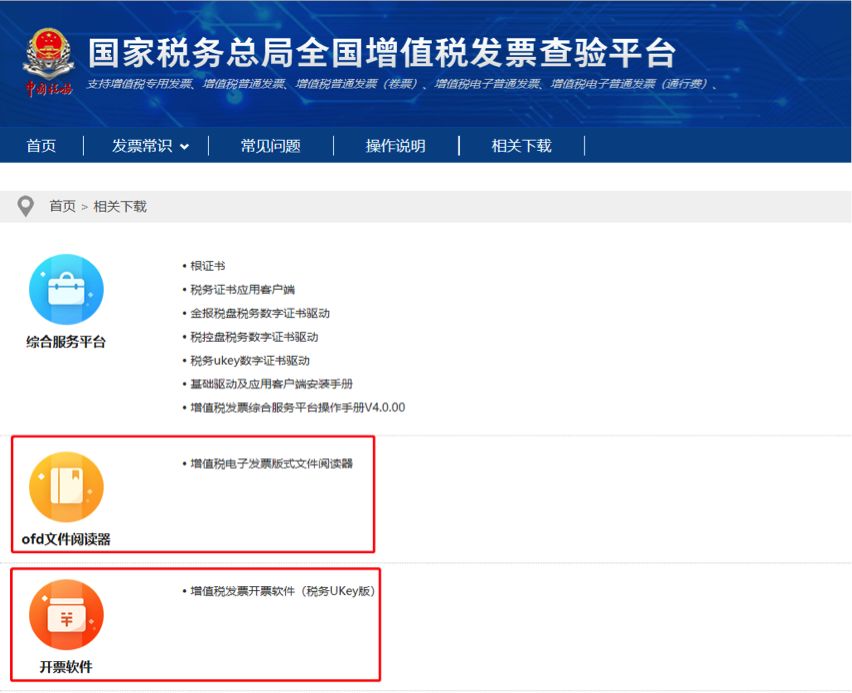Click the ofd文件阅读器 orange book icon
Viewport: 852px width, 693px height.
[x=66, y=487]
